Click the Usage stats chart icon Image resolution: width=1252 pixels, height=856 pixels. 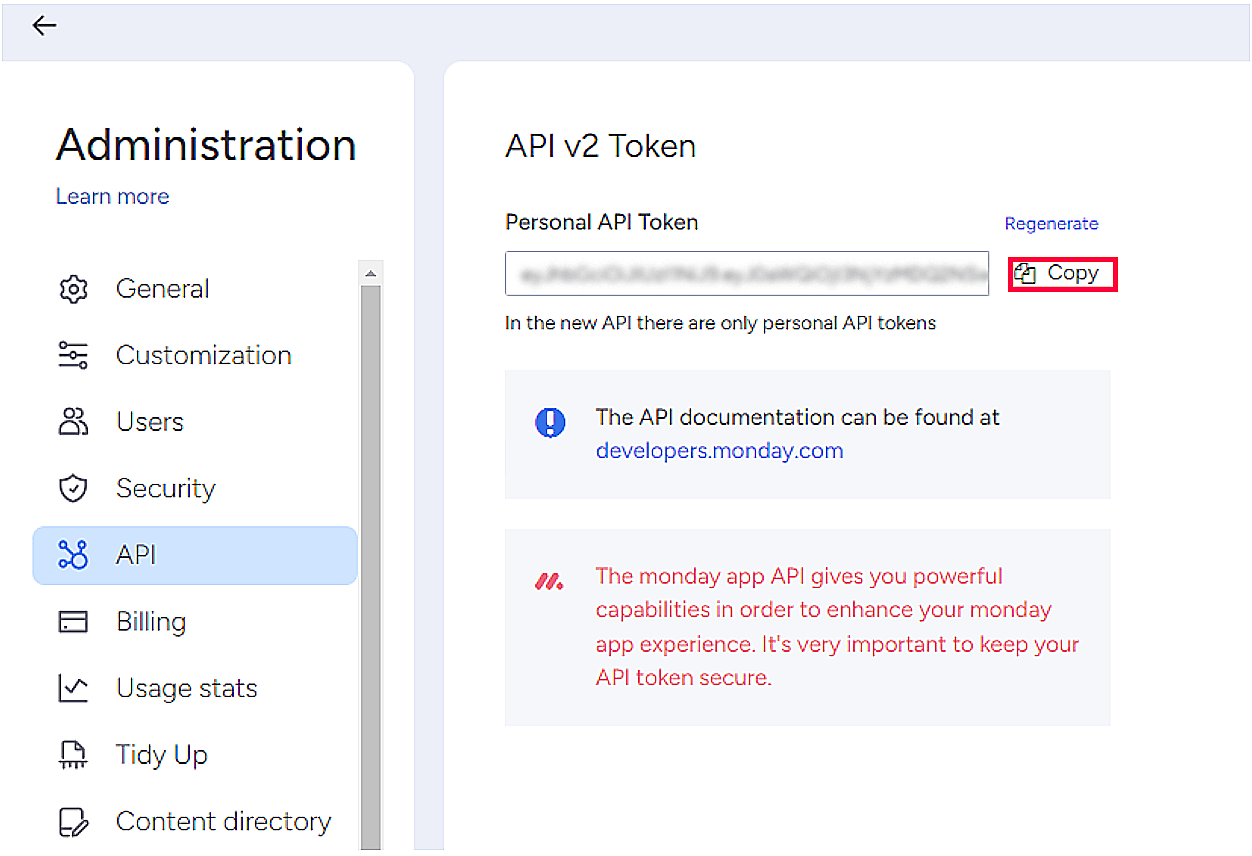pyautogui.click(x=73, y=688)
